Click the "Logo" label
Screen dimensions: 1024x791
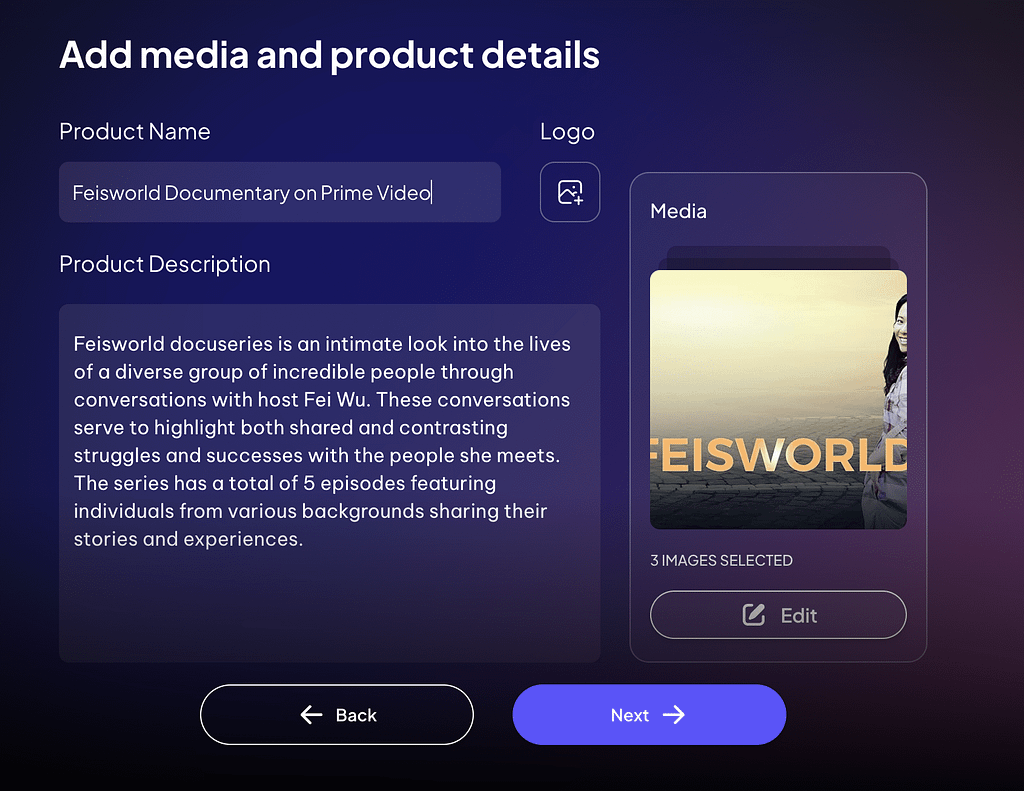[567, 132]
